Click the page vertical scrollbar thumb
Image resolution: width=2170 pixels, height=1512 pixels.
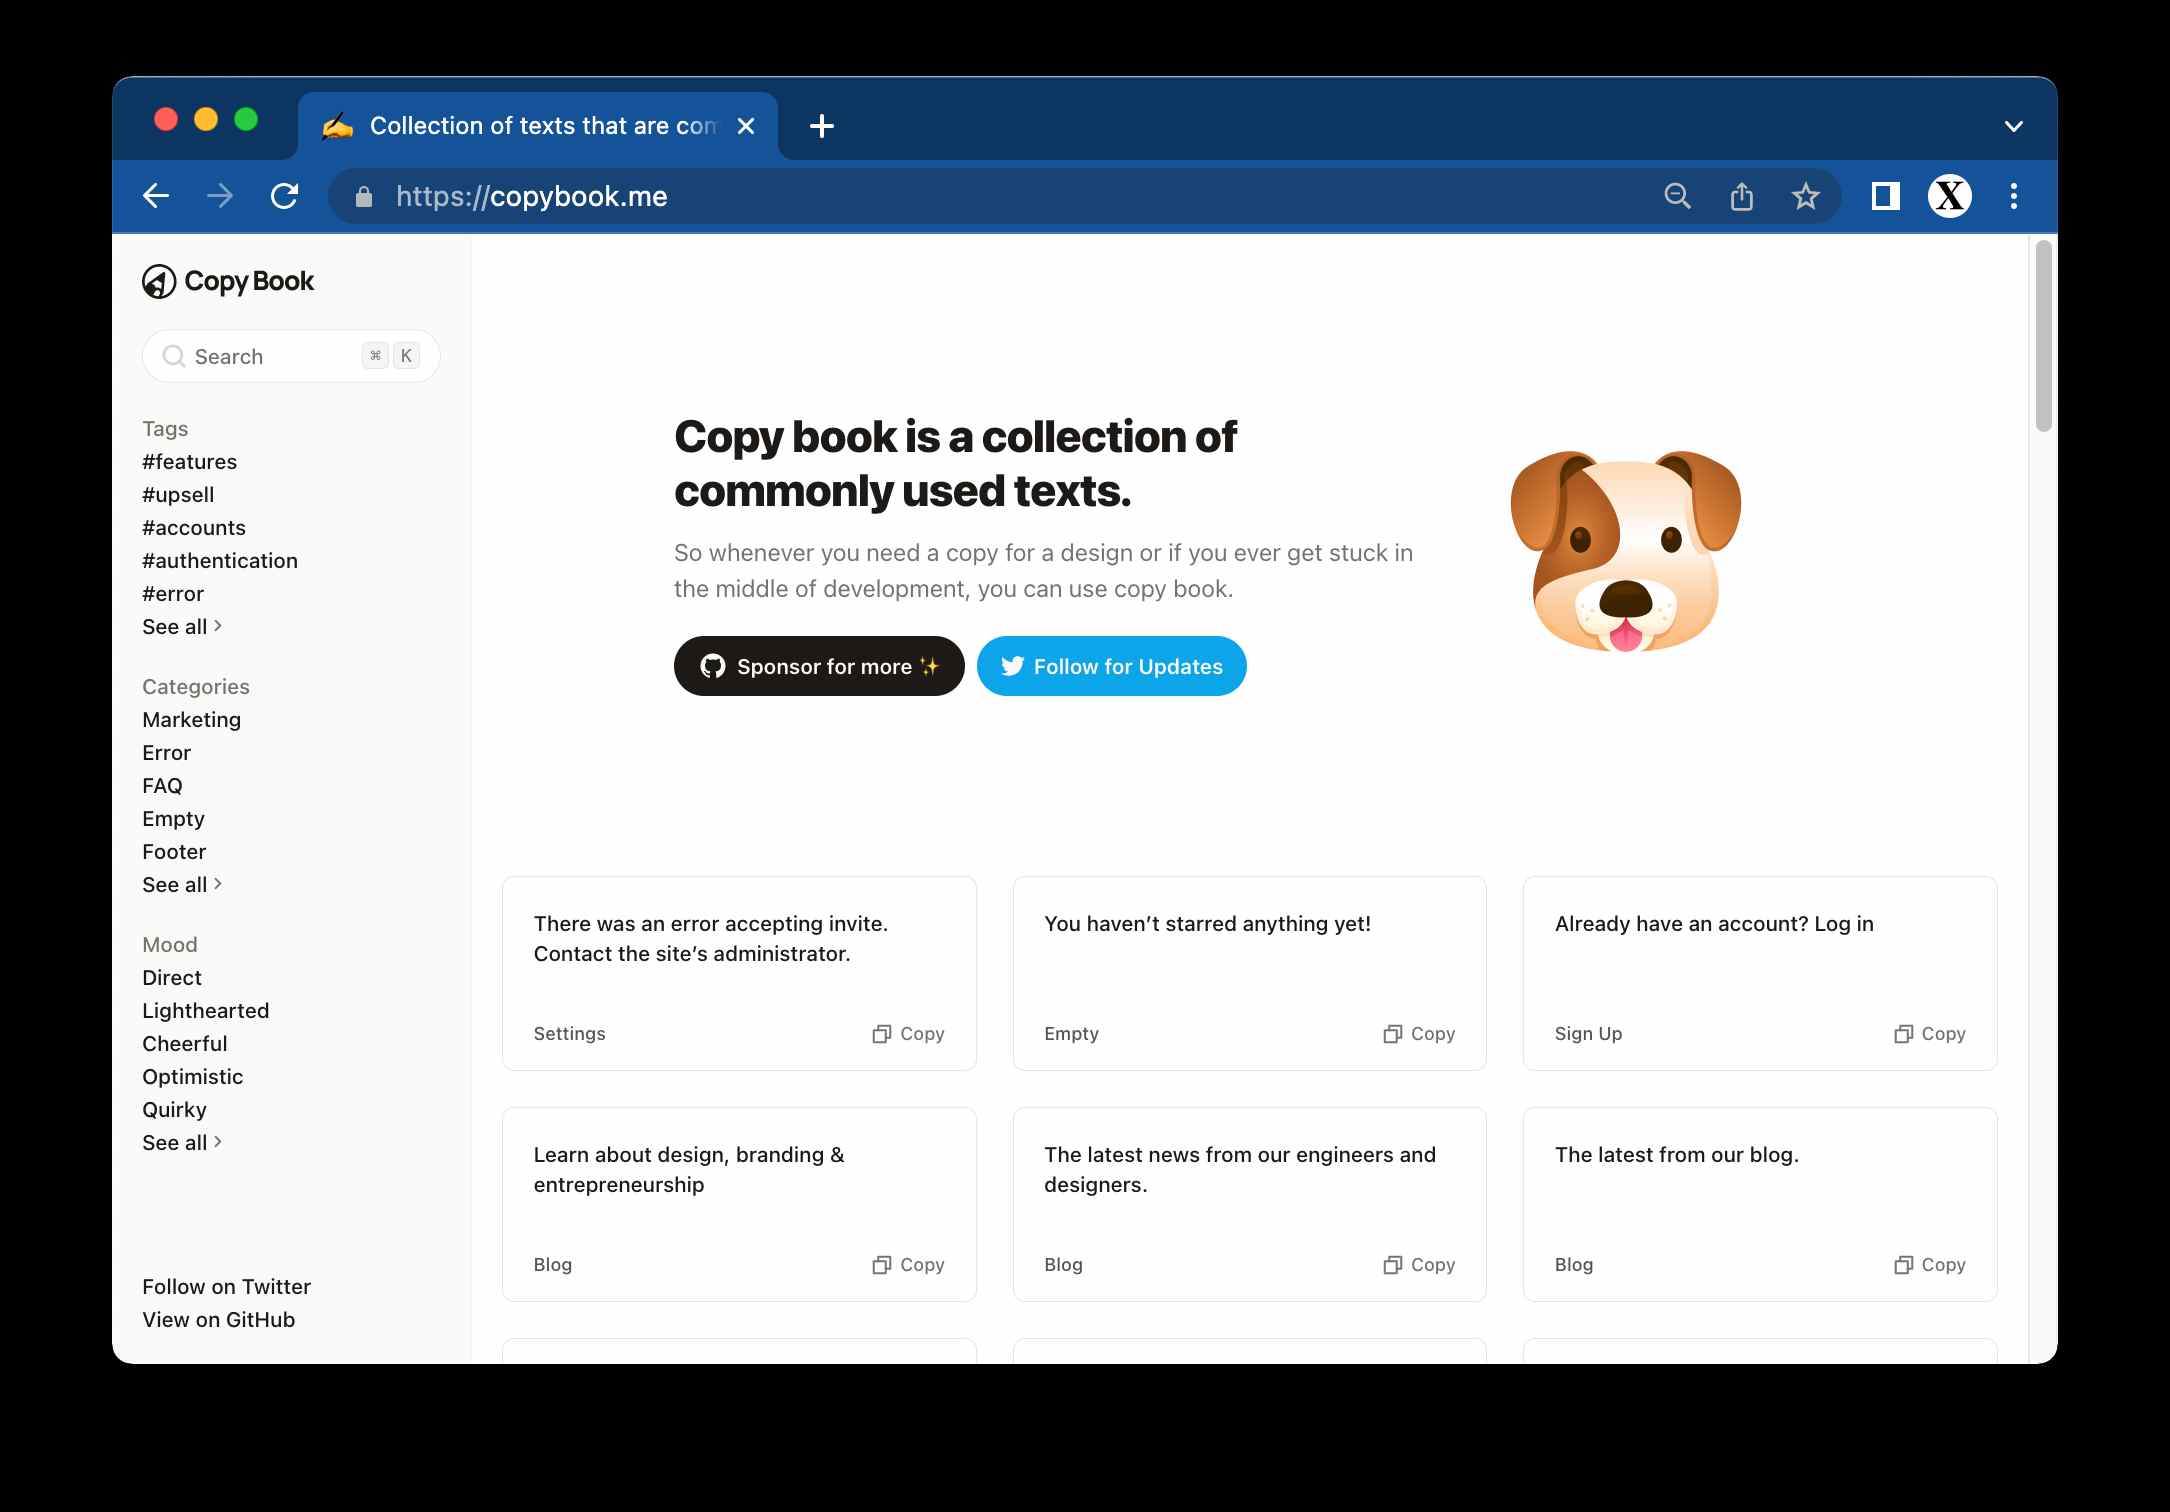(2043, 336)
